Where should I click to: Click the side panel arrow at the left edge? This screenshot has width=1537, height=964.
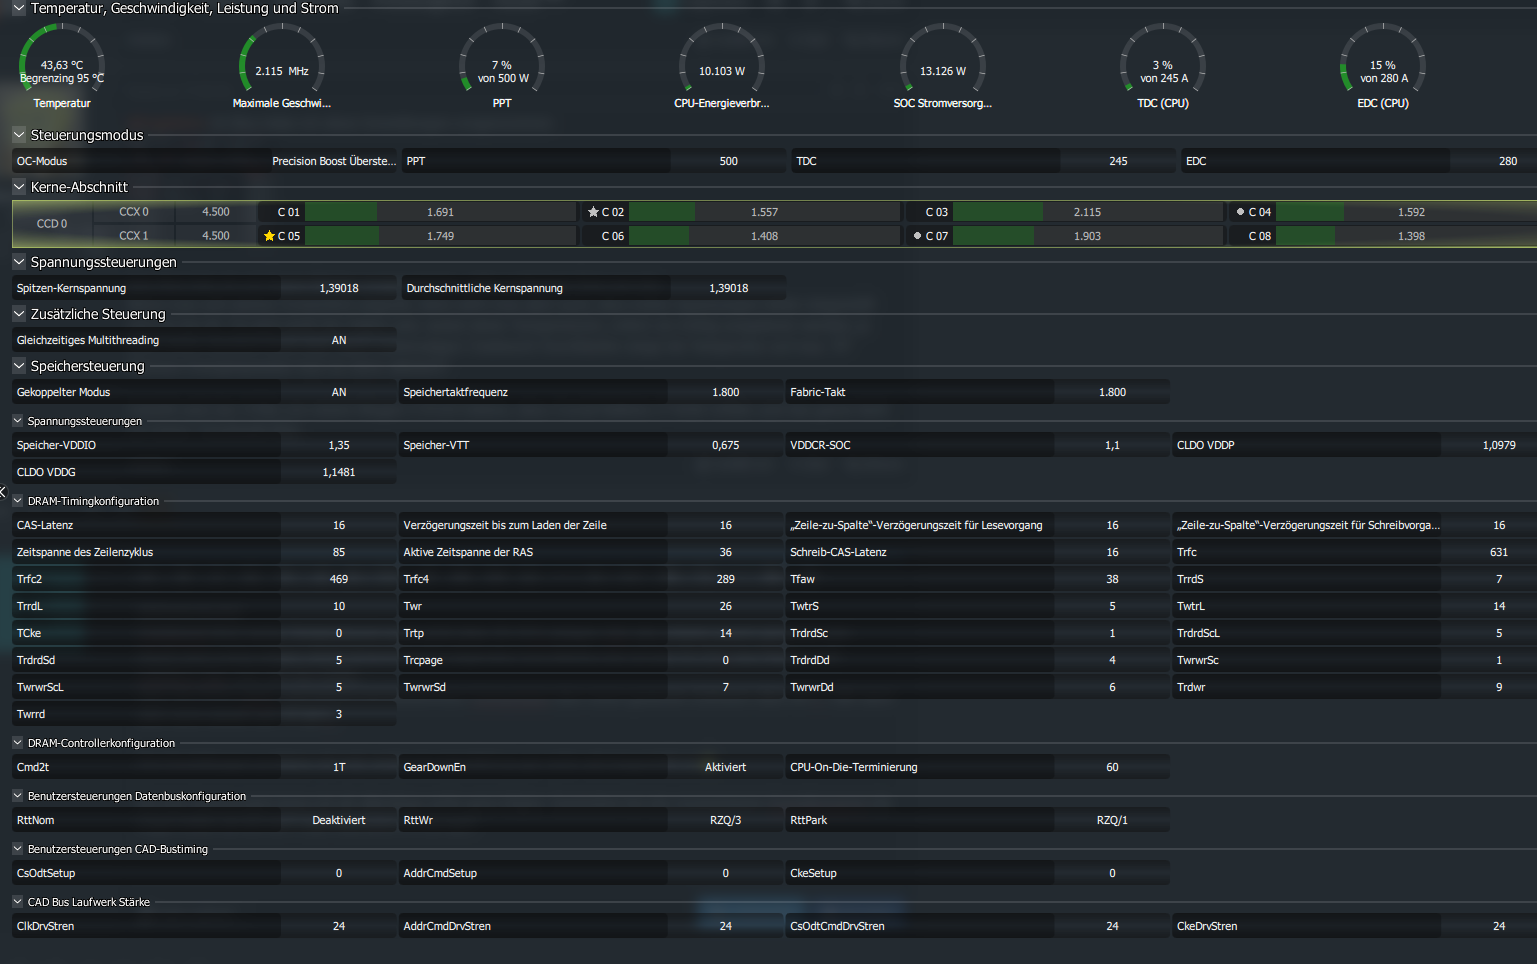3,492
